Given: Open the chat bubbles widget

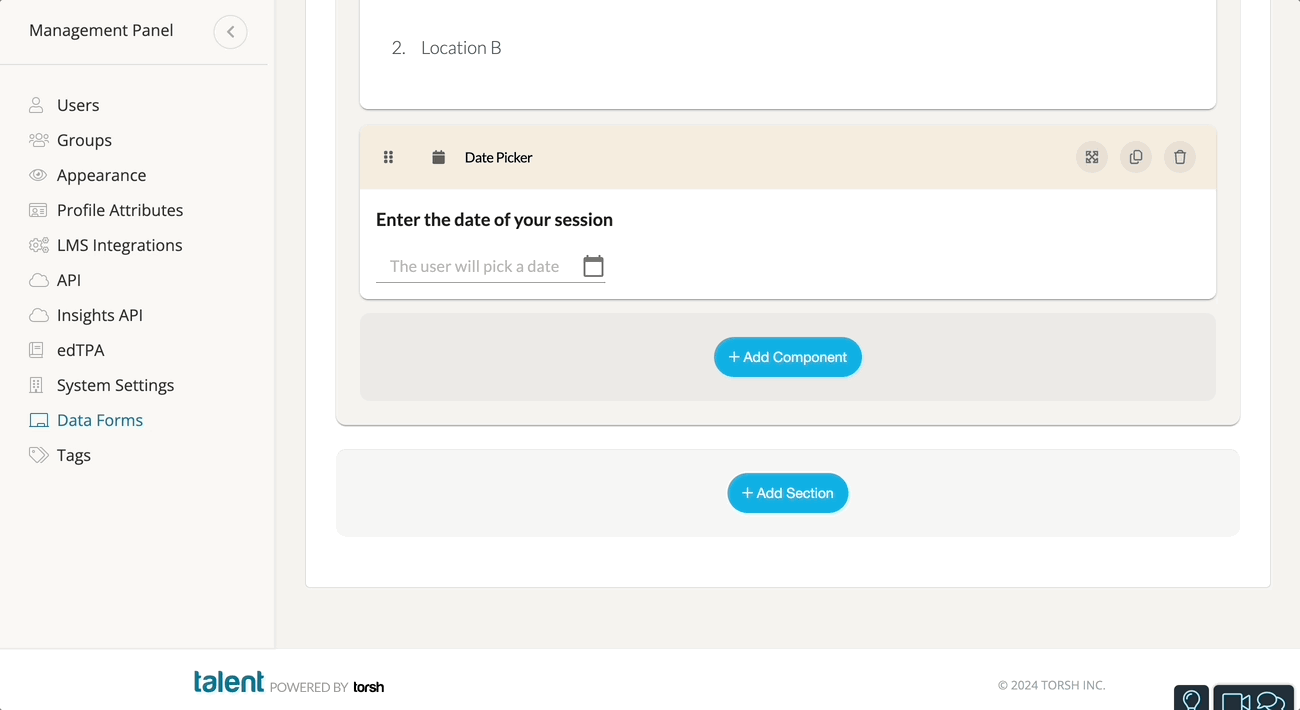Looking at the screenshot, I should click(1270, 701).
